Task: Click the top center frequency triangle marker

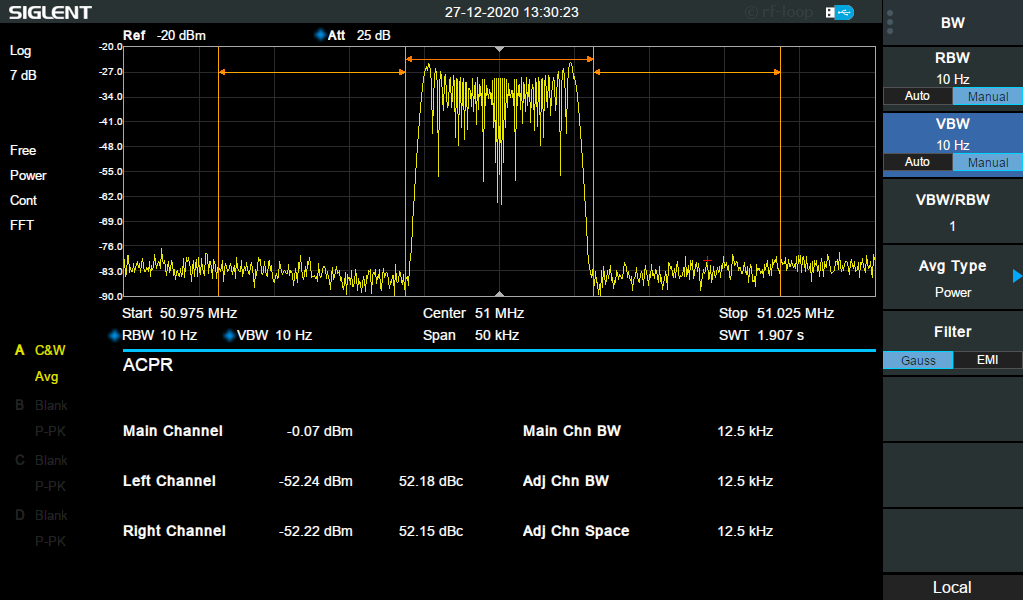Action: tap(499, 49)
